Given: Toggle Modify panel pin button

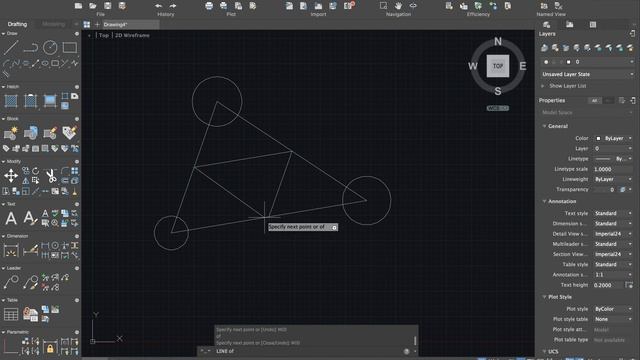Looking at the screenshot, I should (x=77, y=162).
